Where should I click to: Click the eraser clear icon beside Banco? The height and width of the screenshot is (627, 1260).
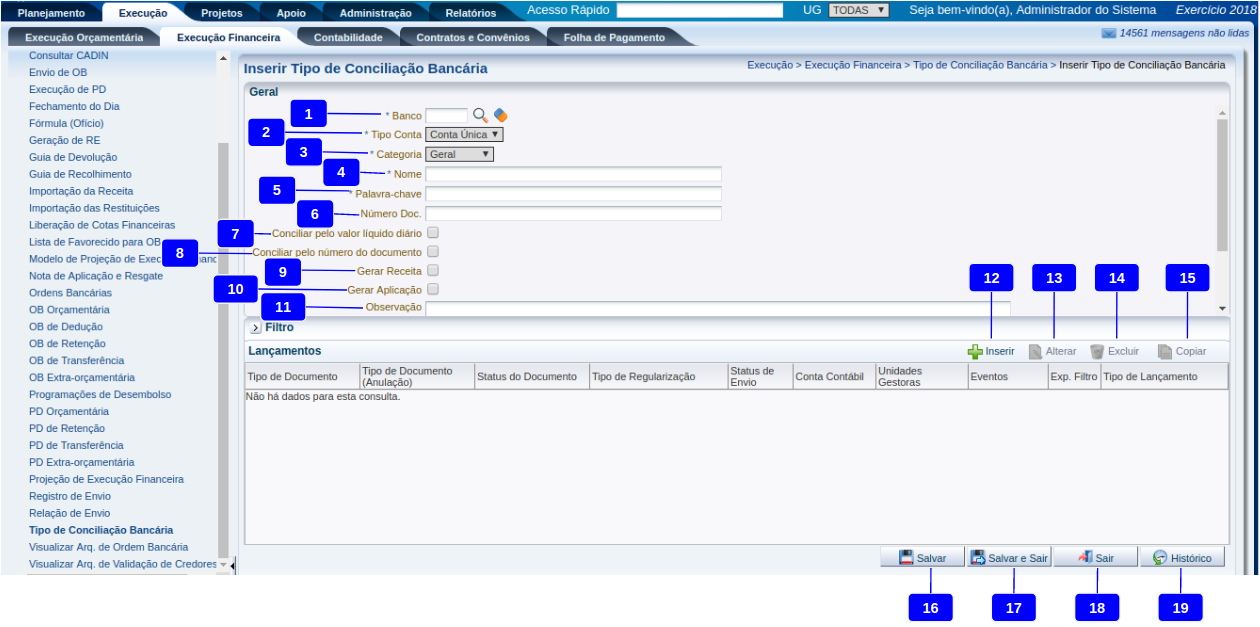click(x=501, y=115)
